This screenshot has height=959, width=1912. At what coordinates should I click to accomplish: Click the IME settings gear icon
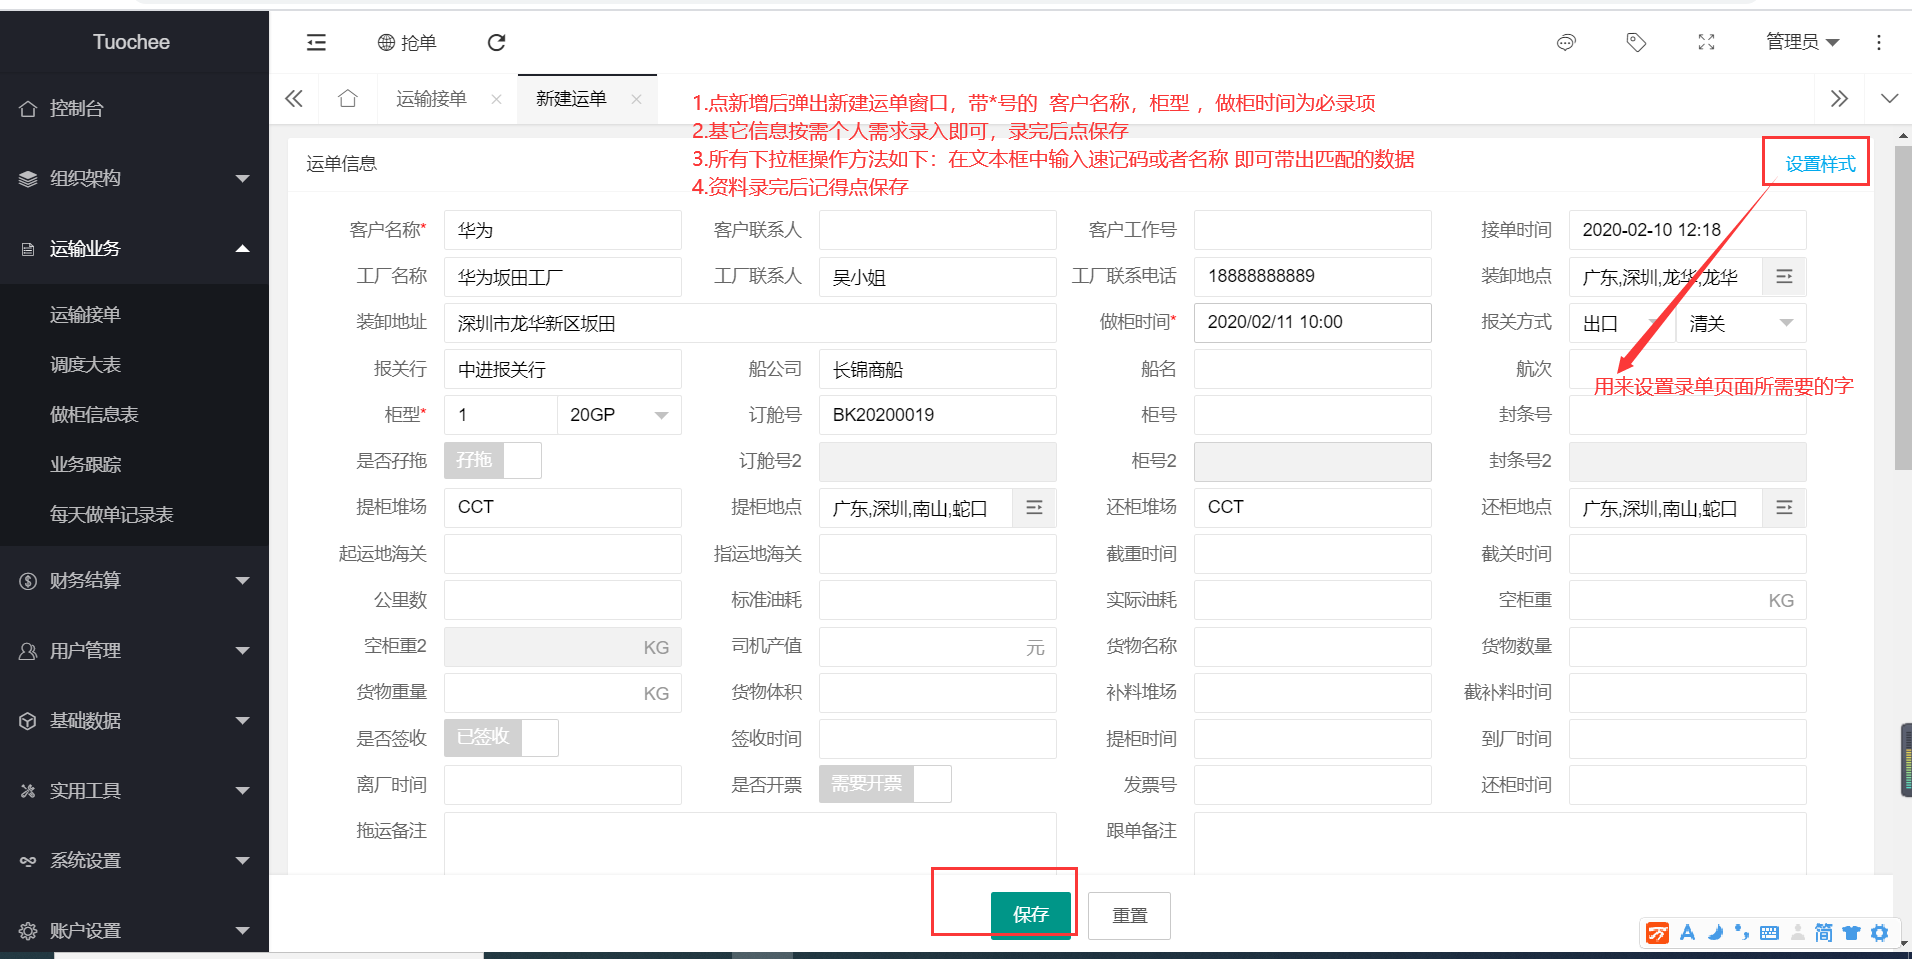[1879, 933]
